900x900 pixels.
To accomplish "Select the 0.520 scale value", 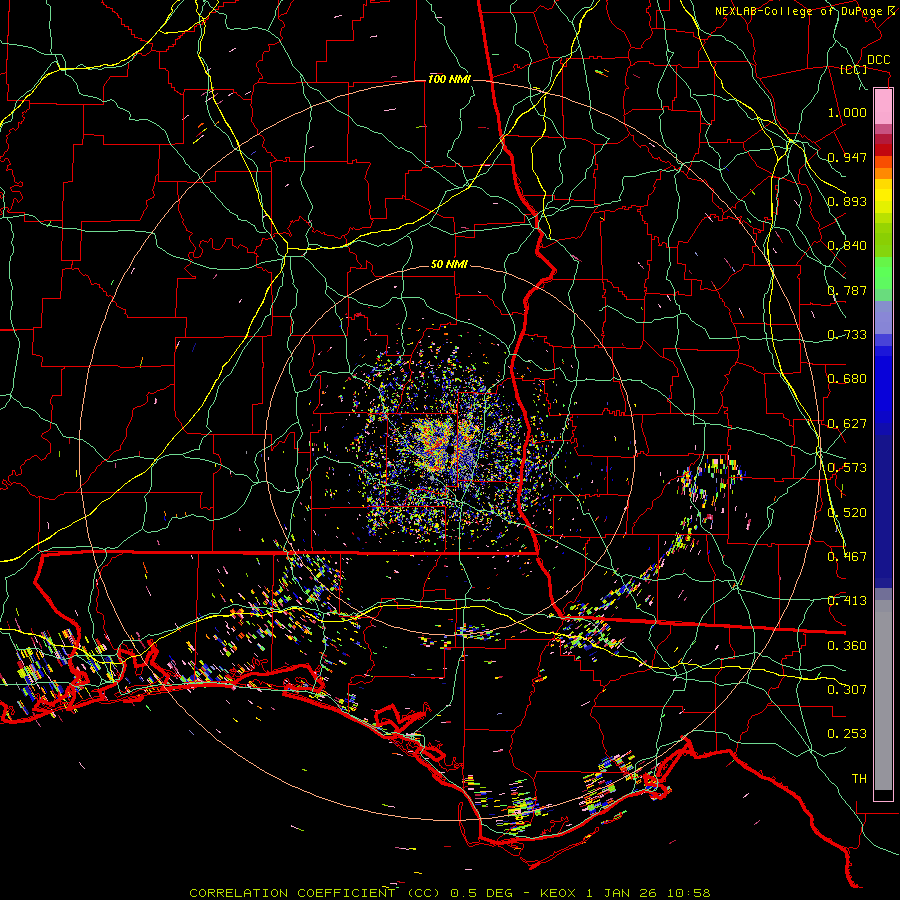I will click(847, 513).
